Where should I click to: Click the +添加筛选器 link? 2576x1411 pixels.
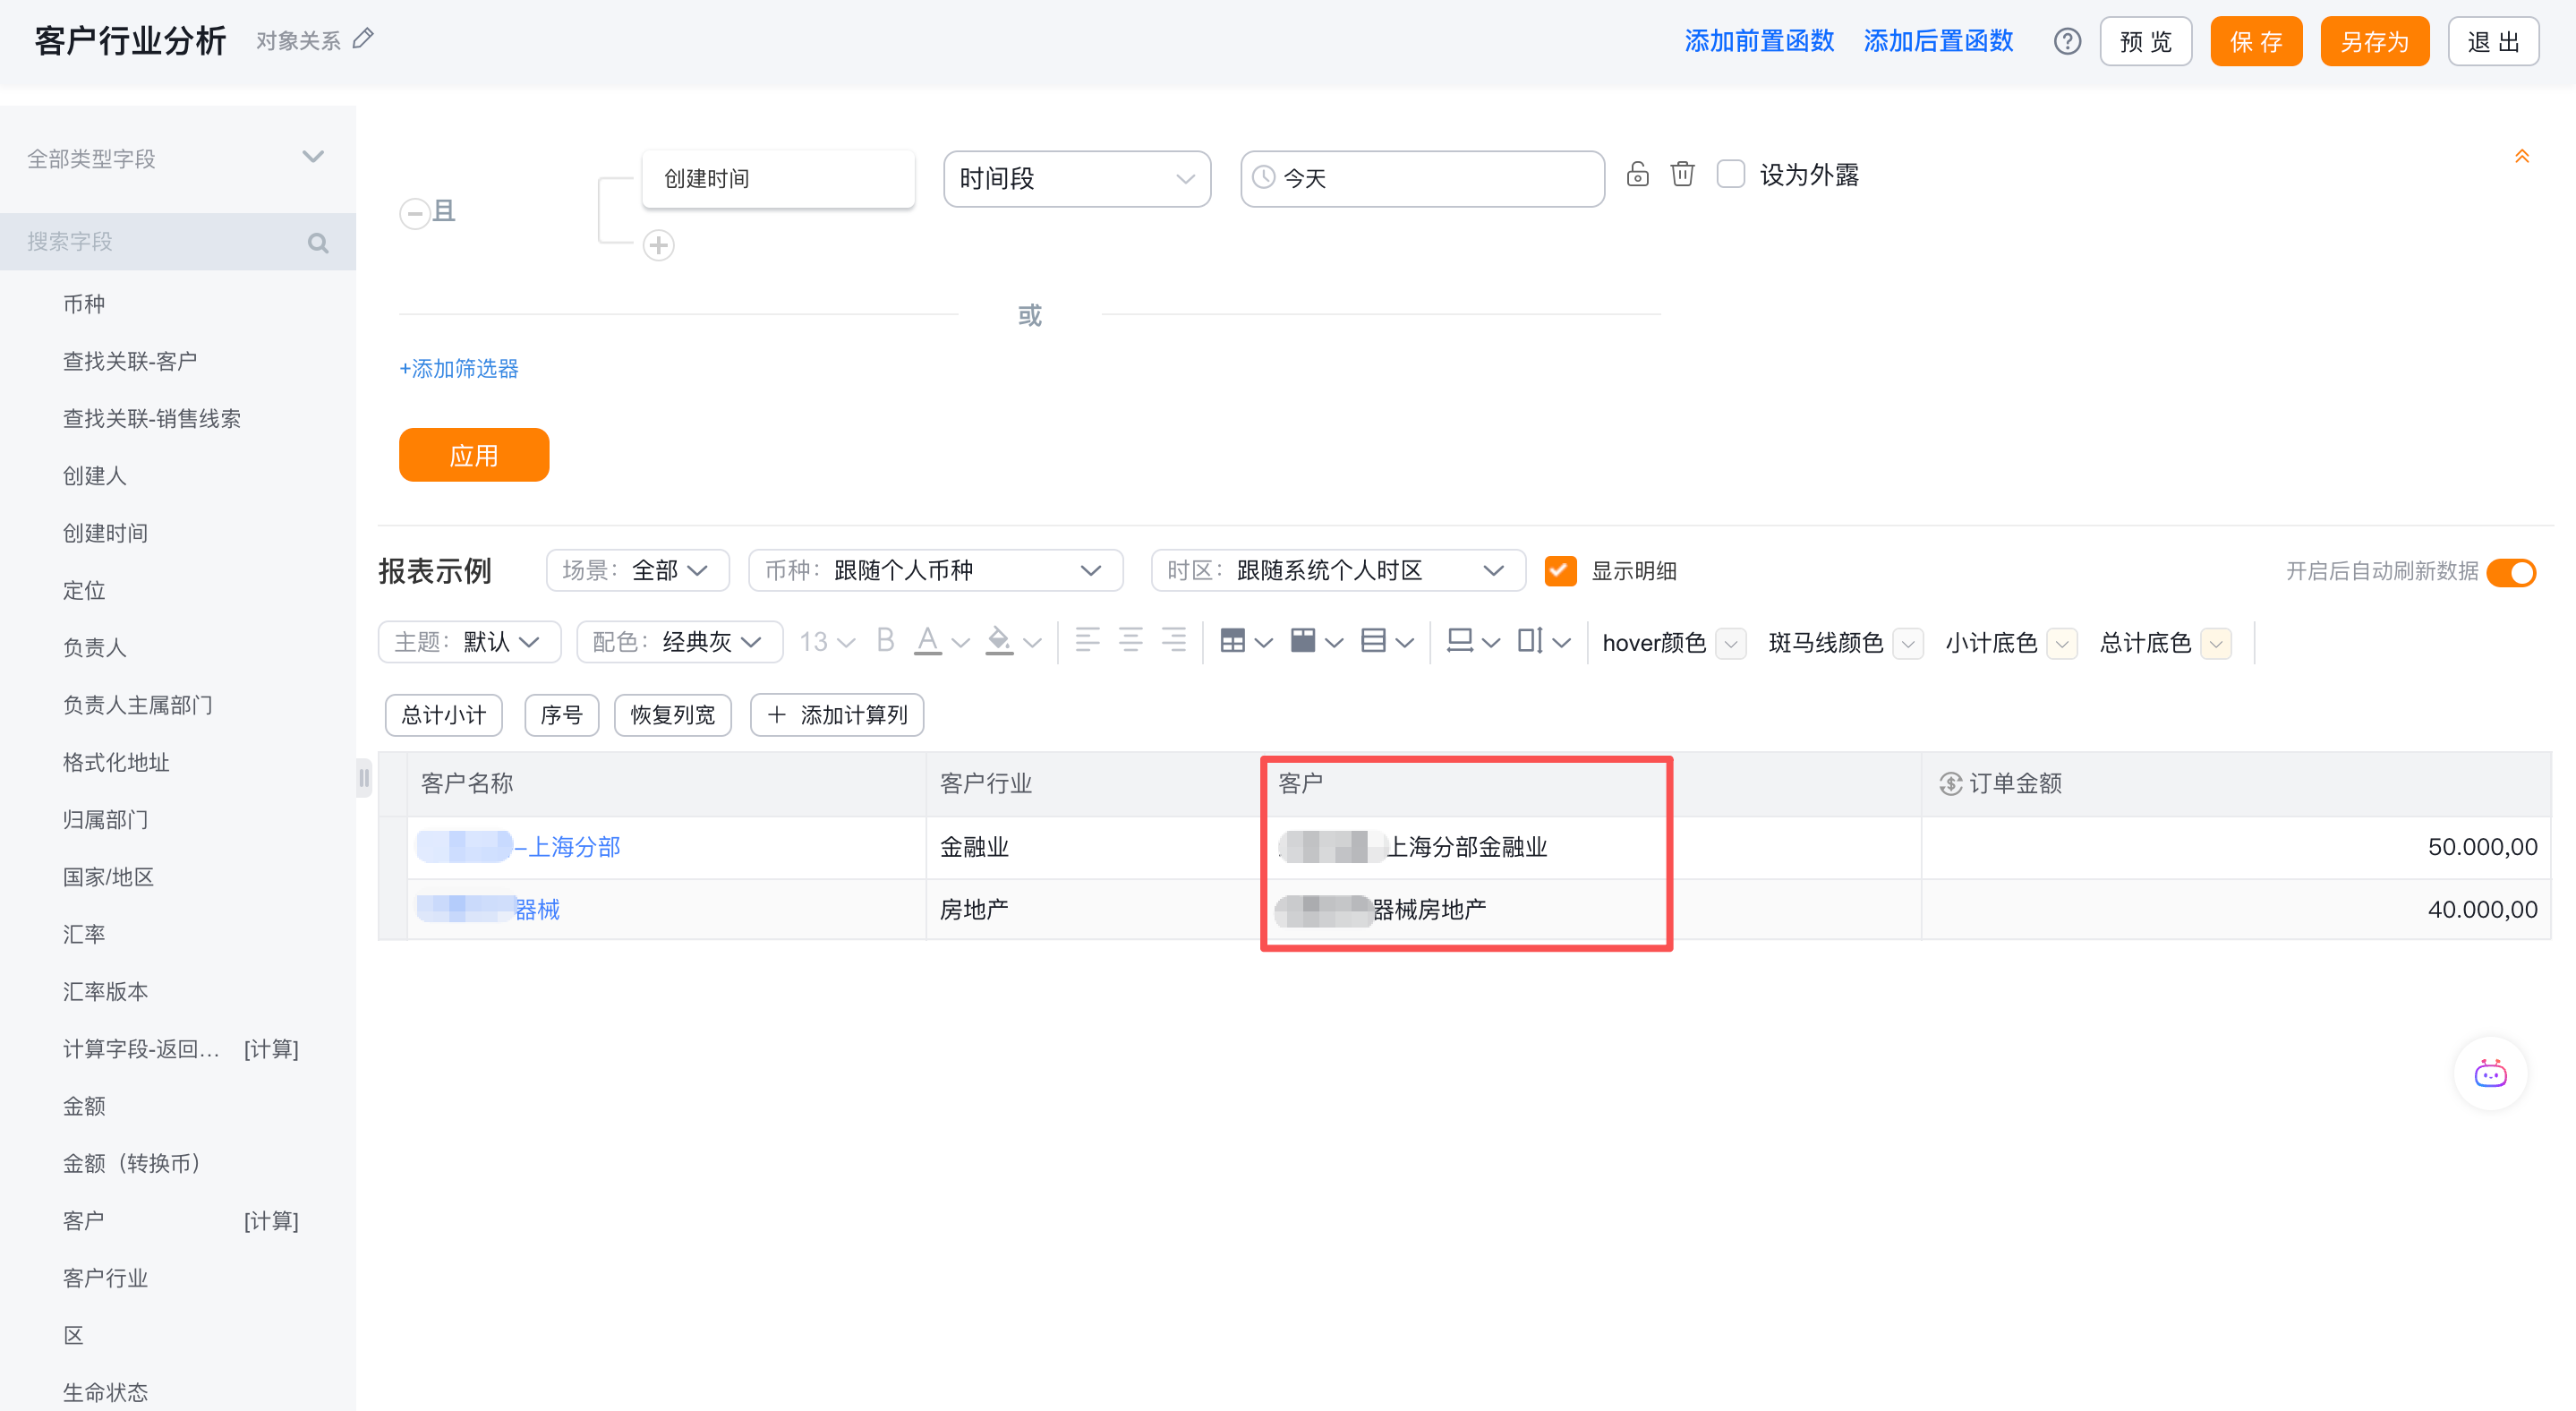pyautogui.click(x=459, y=368)
